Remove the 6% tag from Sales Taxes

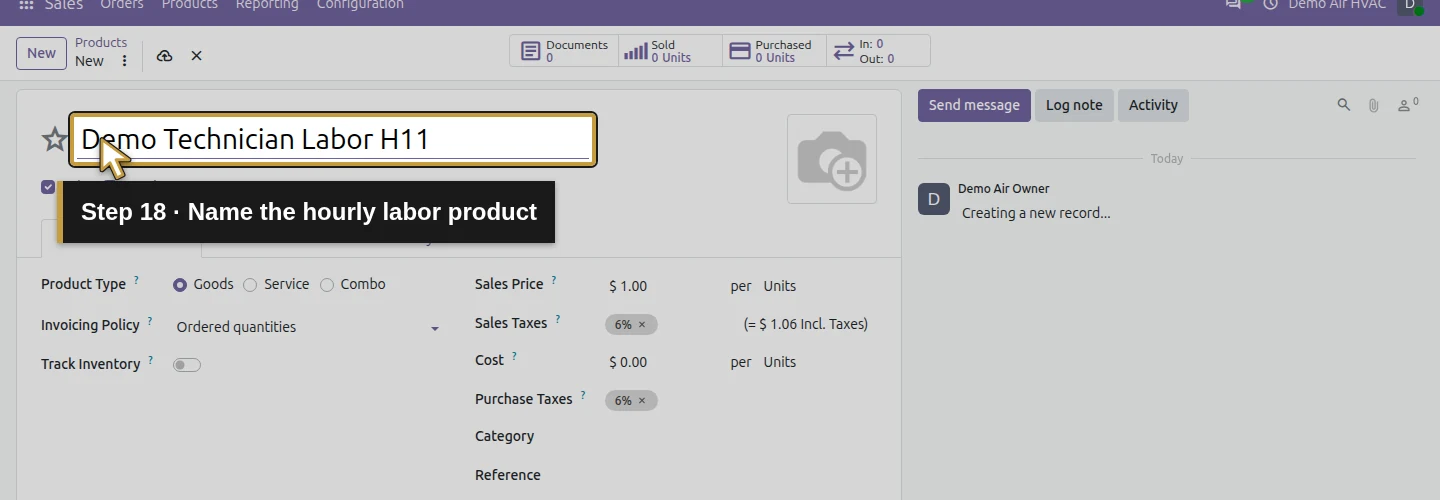(642, 325)
